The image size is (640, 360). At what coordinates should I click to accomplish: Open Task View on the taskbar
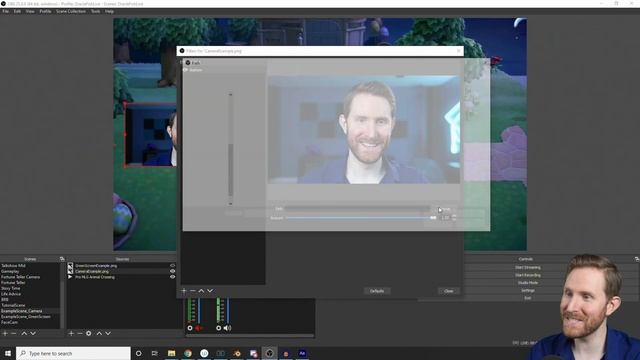(155, 353)
